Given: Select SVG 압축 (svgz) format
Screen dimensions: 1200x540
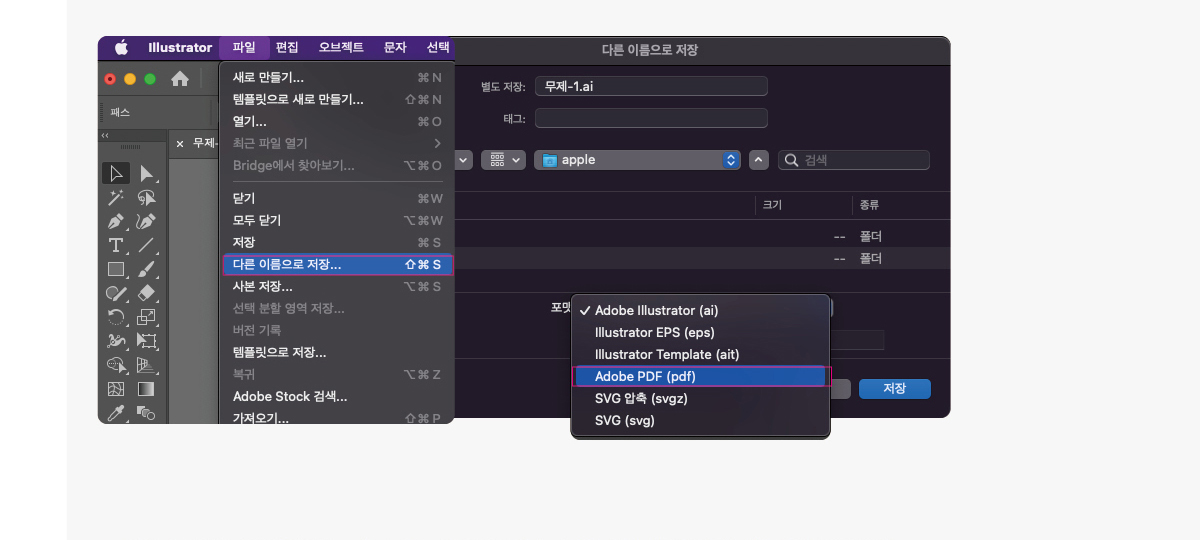Looking at the screenshot, I should (700, 398).
